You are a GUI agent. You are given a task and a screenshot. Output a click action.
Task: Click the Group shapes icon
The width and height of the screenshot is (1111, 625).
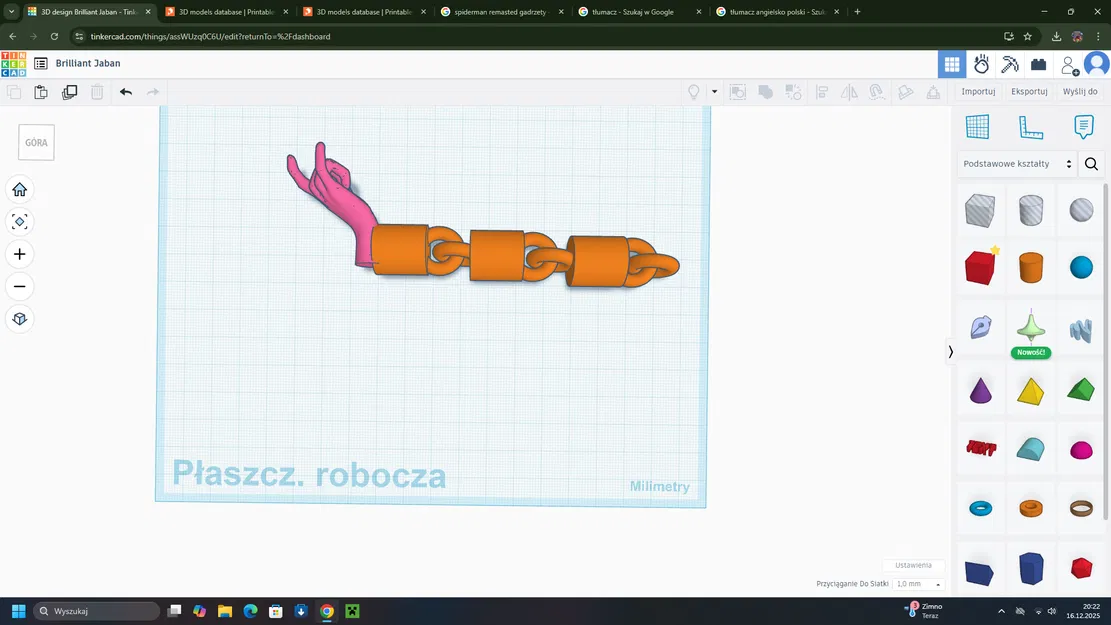pos(738,91)
